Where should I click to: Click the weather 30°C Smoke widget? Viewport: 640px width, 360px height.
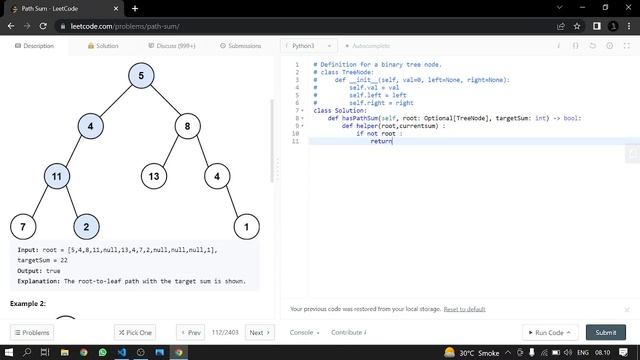tap(472, 353)
